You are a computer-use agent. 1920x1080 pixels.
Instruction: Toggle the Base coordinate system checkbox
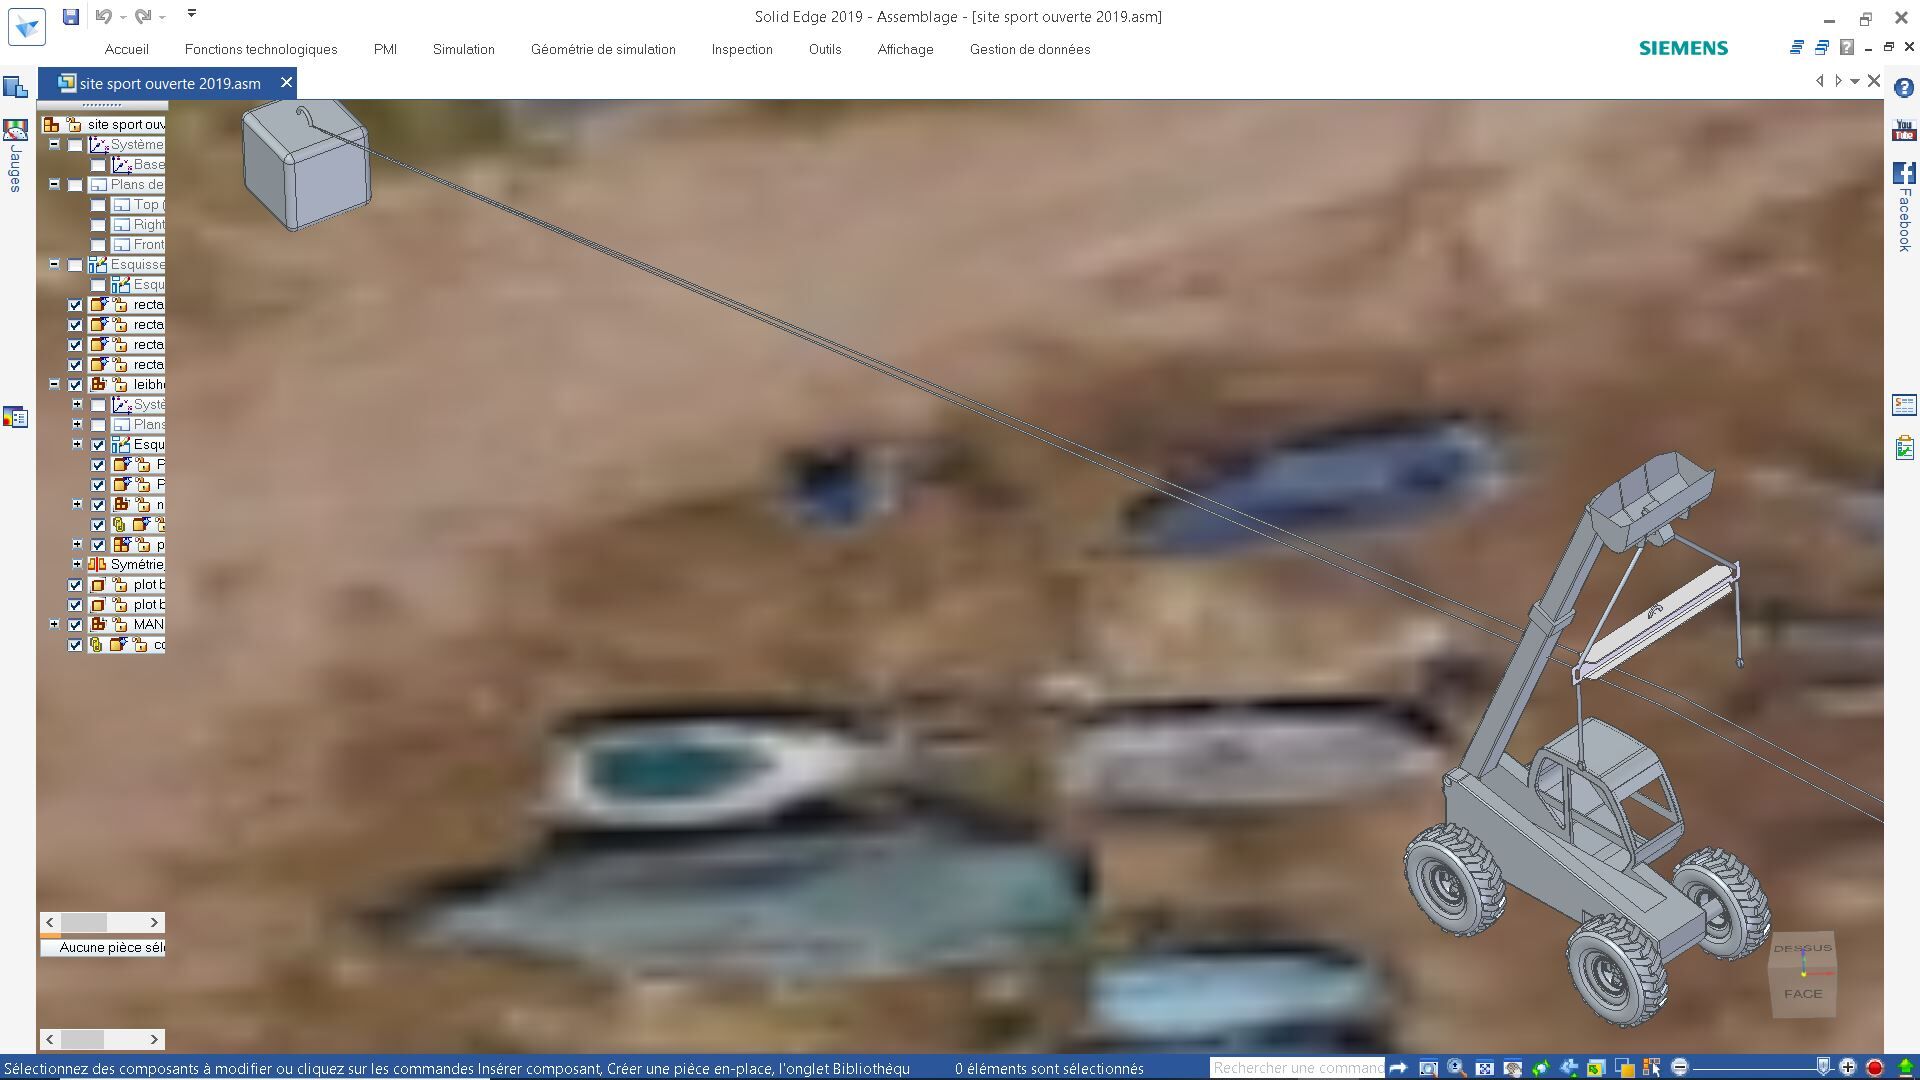click(98, 165)
